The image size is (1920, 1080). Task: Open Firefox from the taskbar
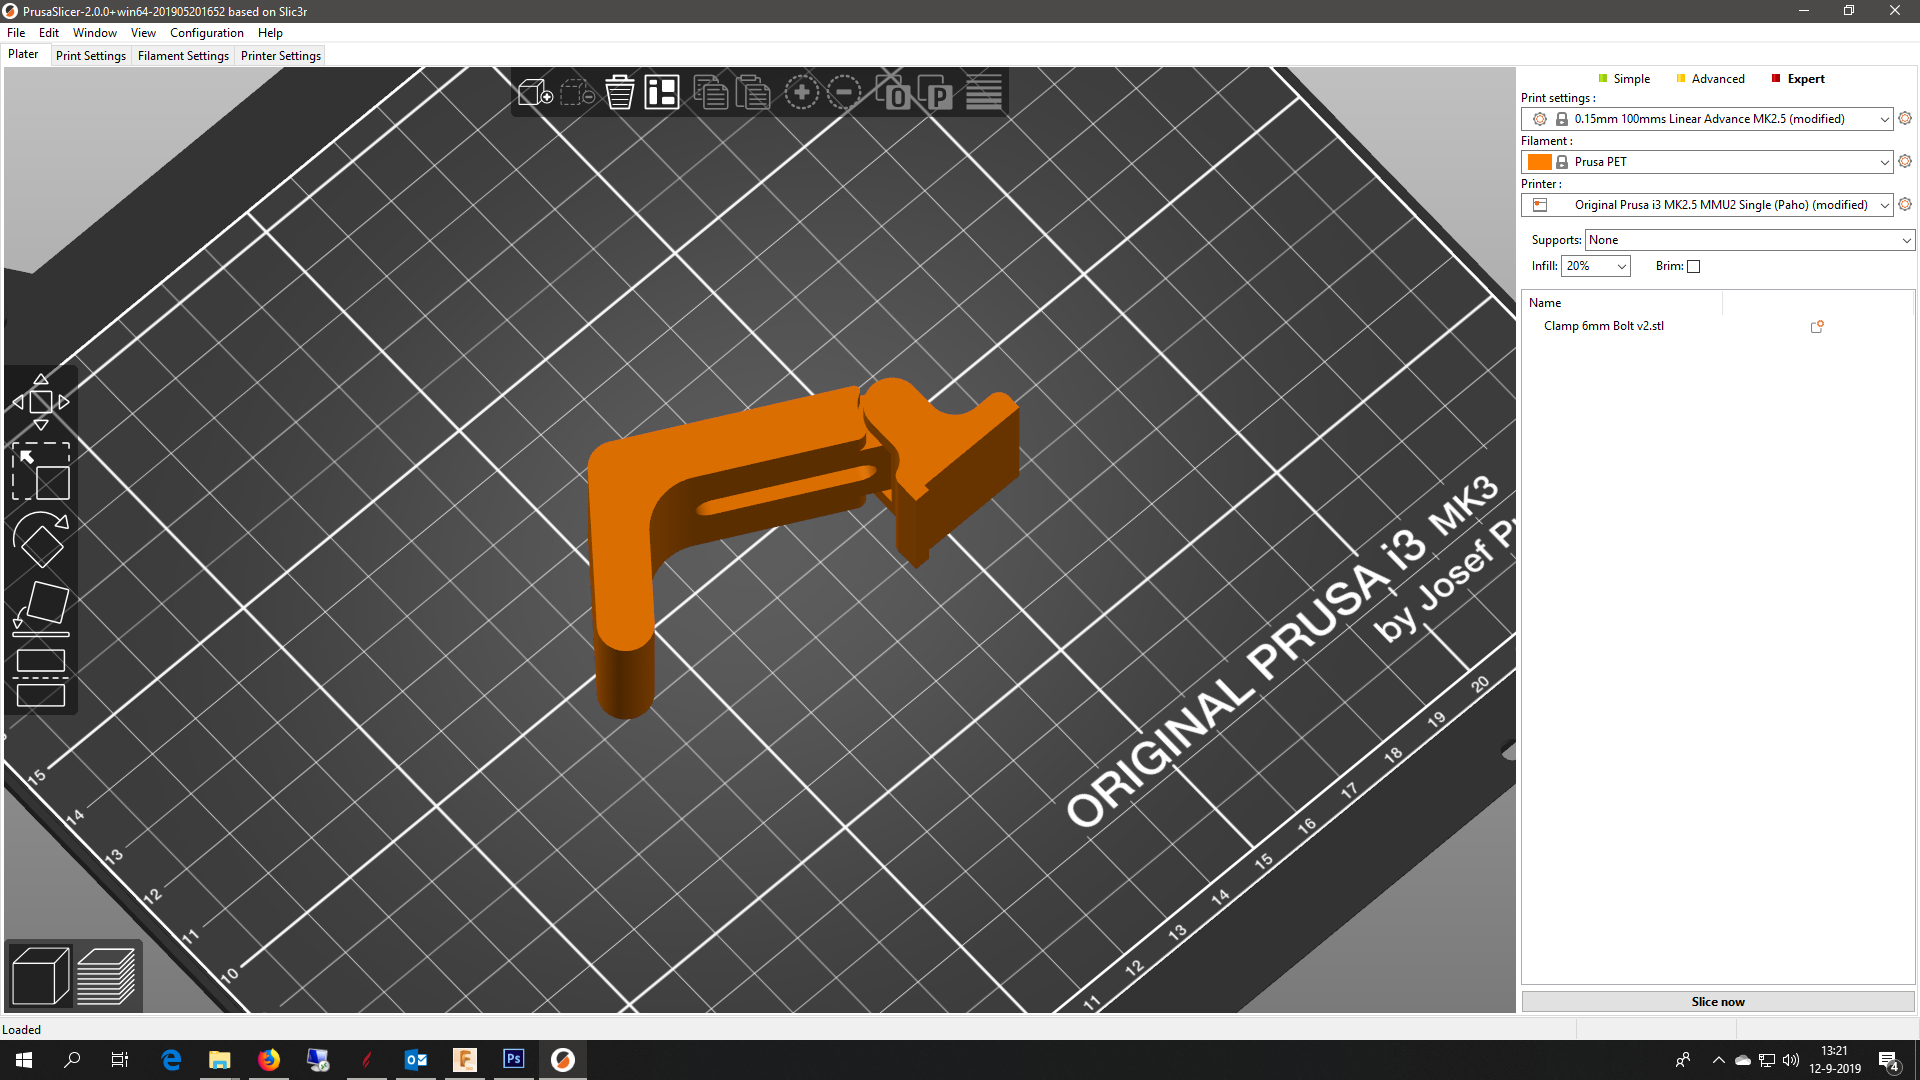pyautogui.click(x=269, y=1060)
